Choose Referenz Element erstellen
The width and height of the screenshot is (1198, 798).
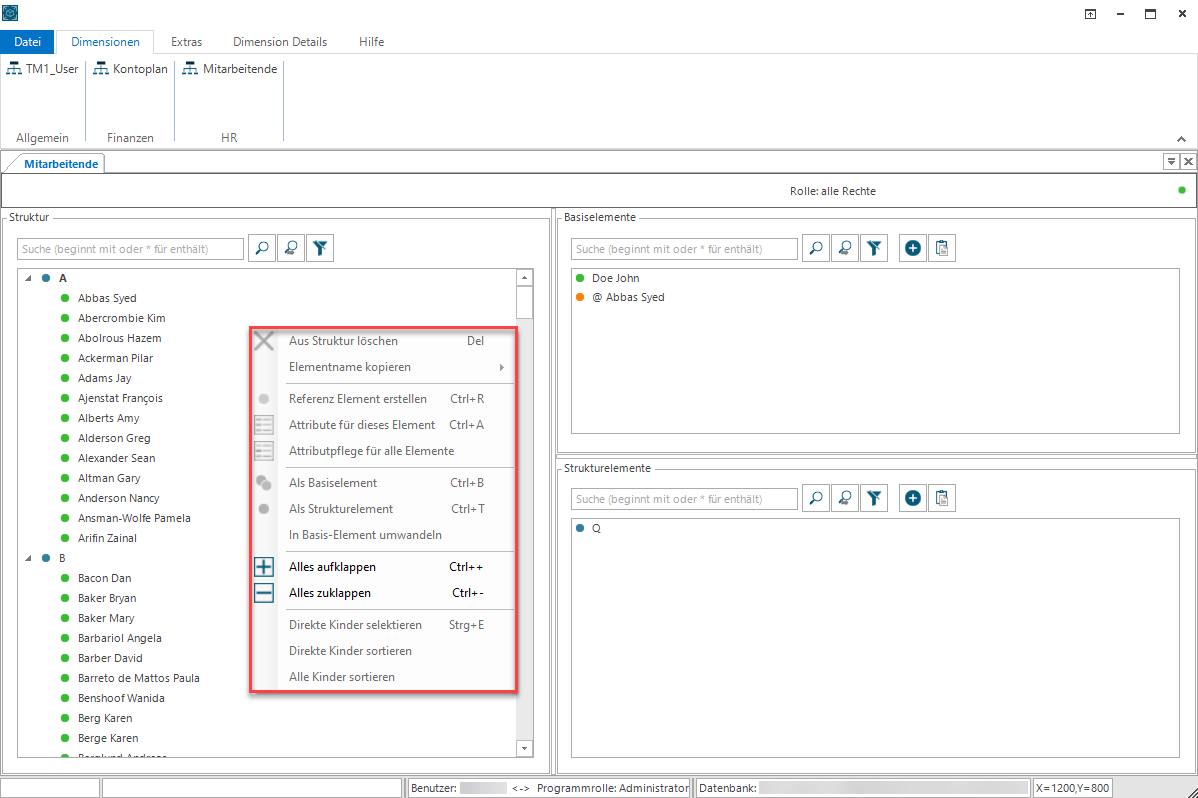pyautogui.click(x=384, y=399)
